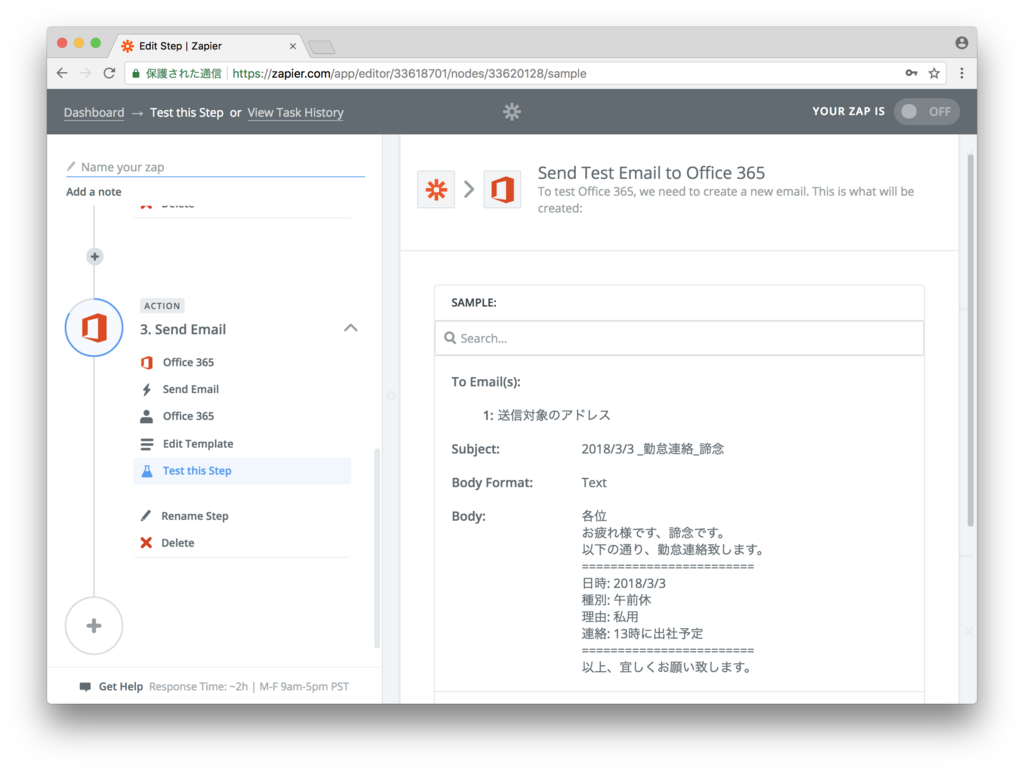Click the browser back arrow
This screenshot has height=771, width=1024.
(62, 73)
